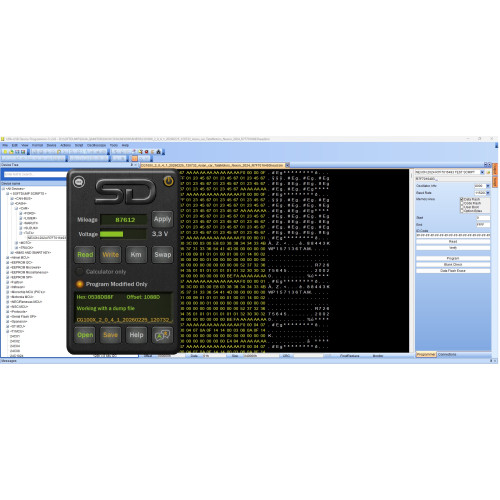
Task: Click the save disk toolbar icon
Action: [17, 152]
